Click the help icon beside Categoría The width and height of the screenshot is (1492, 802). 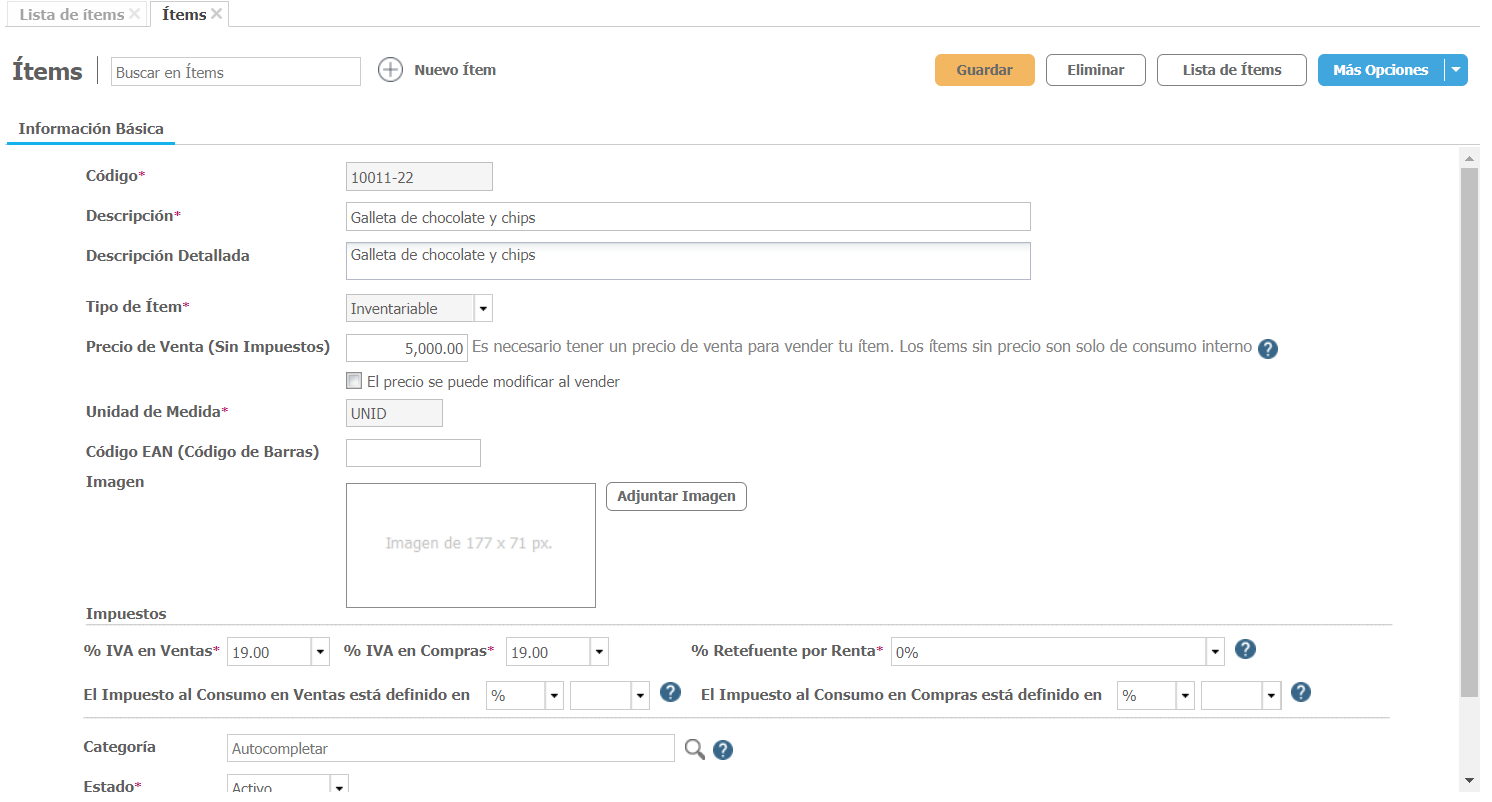[723, 750]
